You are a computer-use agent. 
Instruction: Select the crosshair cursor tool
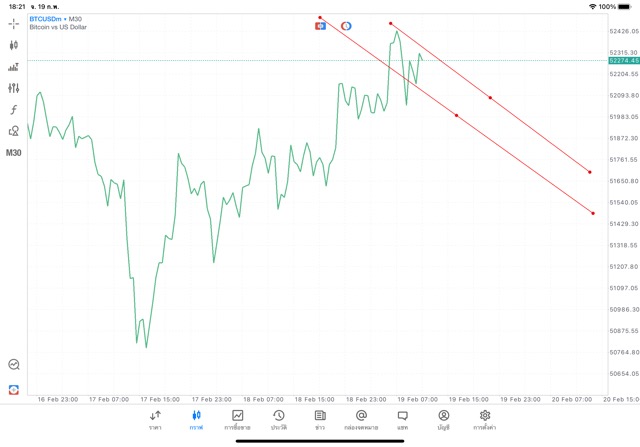14,22
